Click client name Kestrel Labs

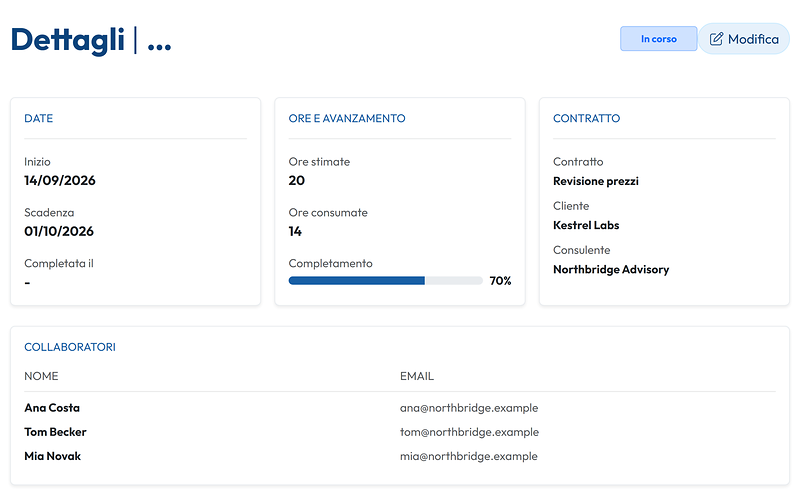coord(586,225)
